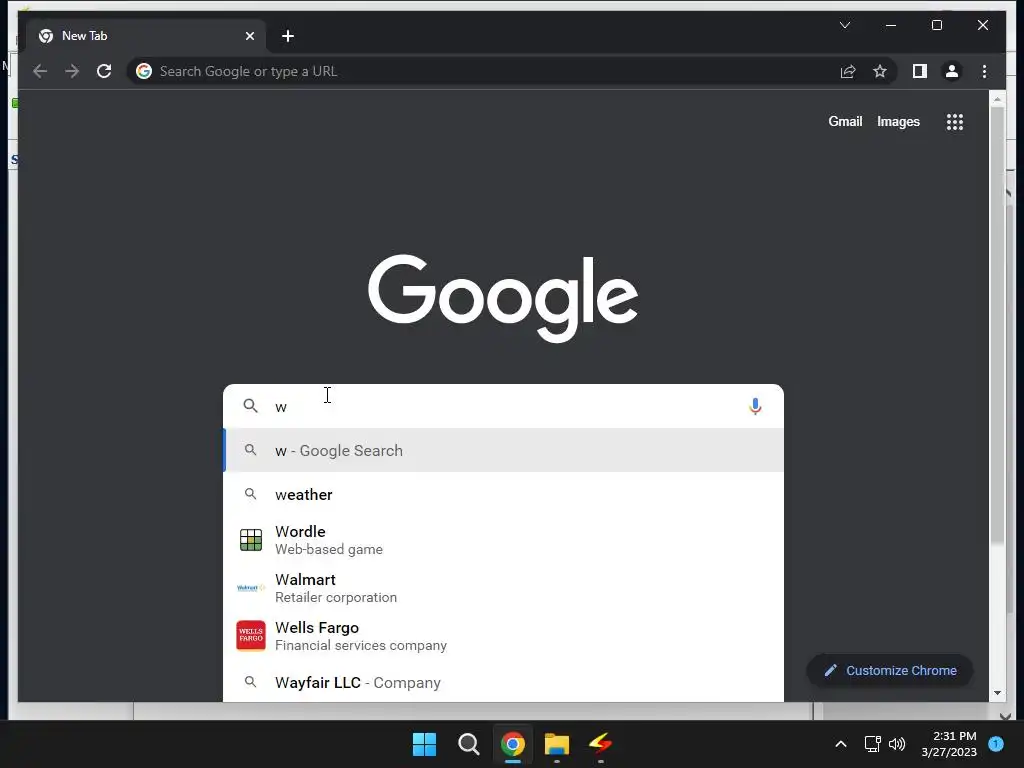Open the notification badge in the tray

[996, 744]
